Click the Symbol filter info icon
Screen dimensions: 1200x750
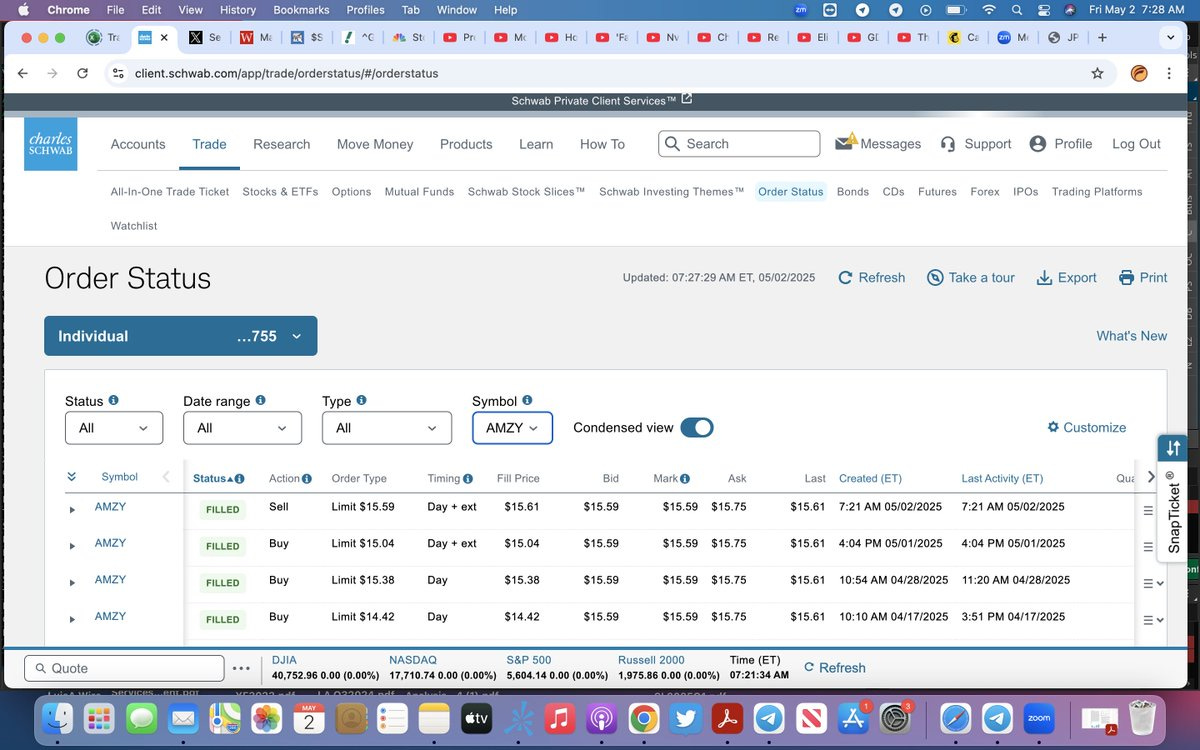pos(527,400)
